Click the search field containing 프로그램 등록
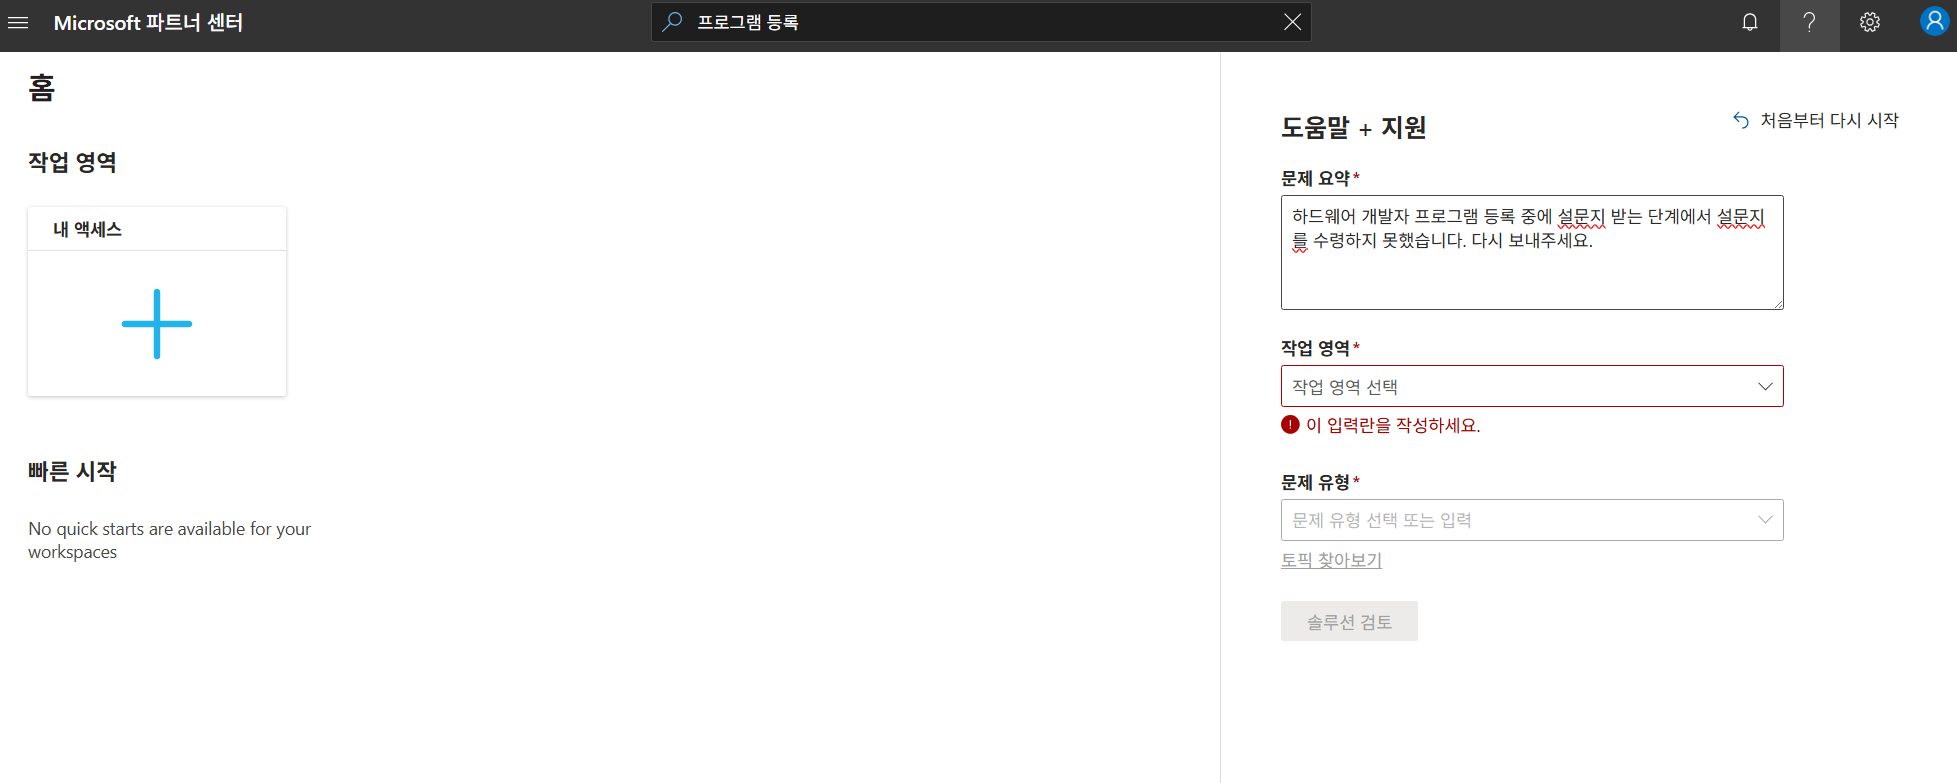The width and height of the screenshot is (1957, 783). pyautogui.click(x=981, y=22)
